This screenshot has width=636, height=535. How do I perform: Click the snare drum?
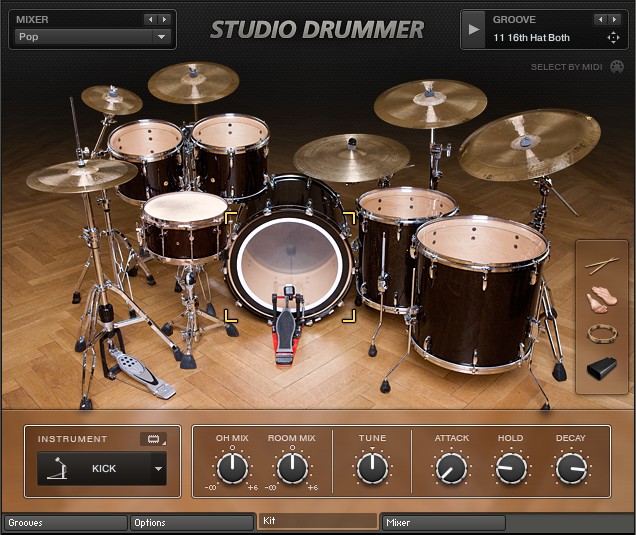point(185,226)
